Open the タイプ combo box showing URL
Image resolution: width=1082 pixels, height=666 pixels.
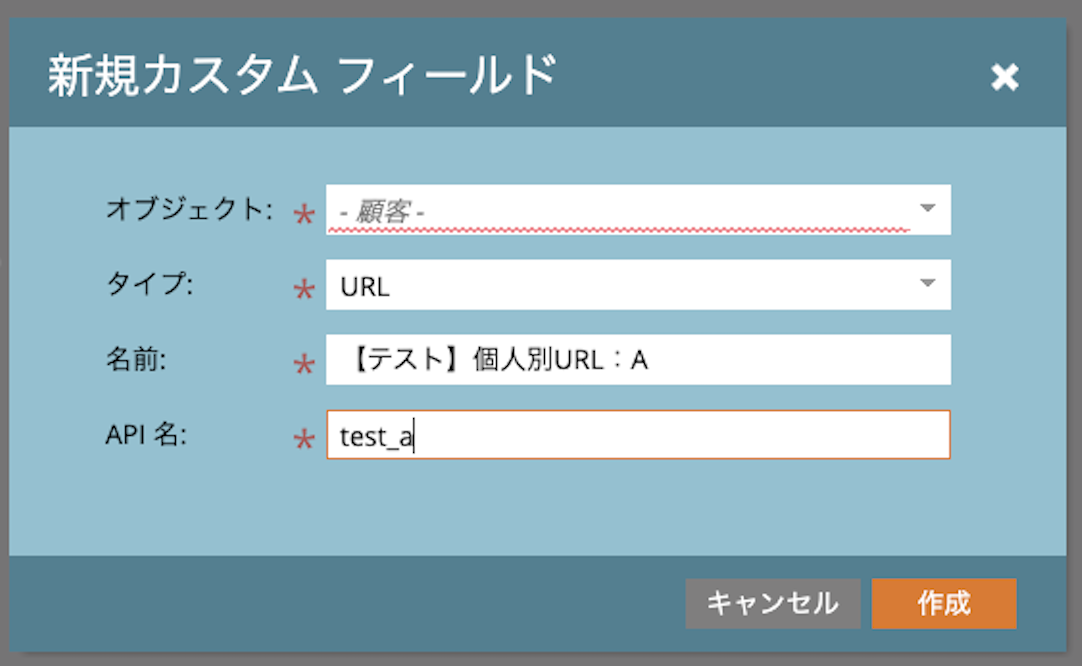620,286
